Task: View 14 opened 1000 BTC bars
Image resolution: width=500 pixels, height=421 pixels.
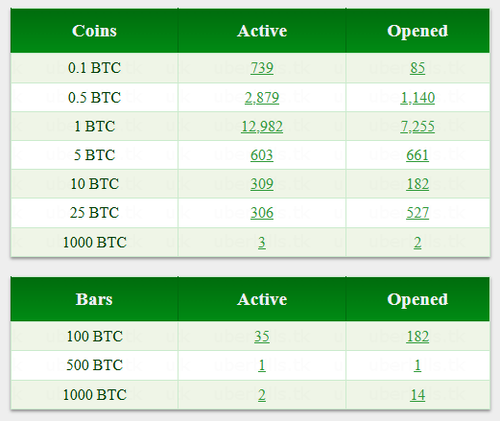Action: coord(417,395)
